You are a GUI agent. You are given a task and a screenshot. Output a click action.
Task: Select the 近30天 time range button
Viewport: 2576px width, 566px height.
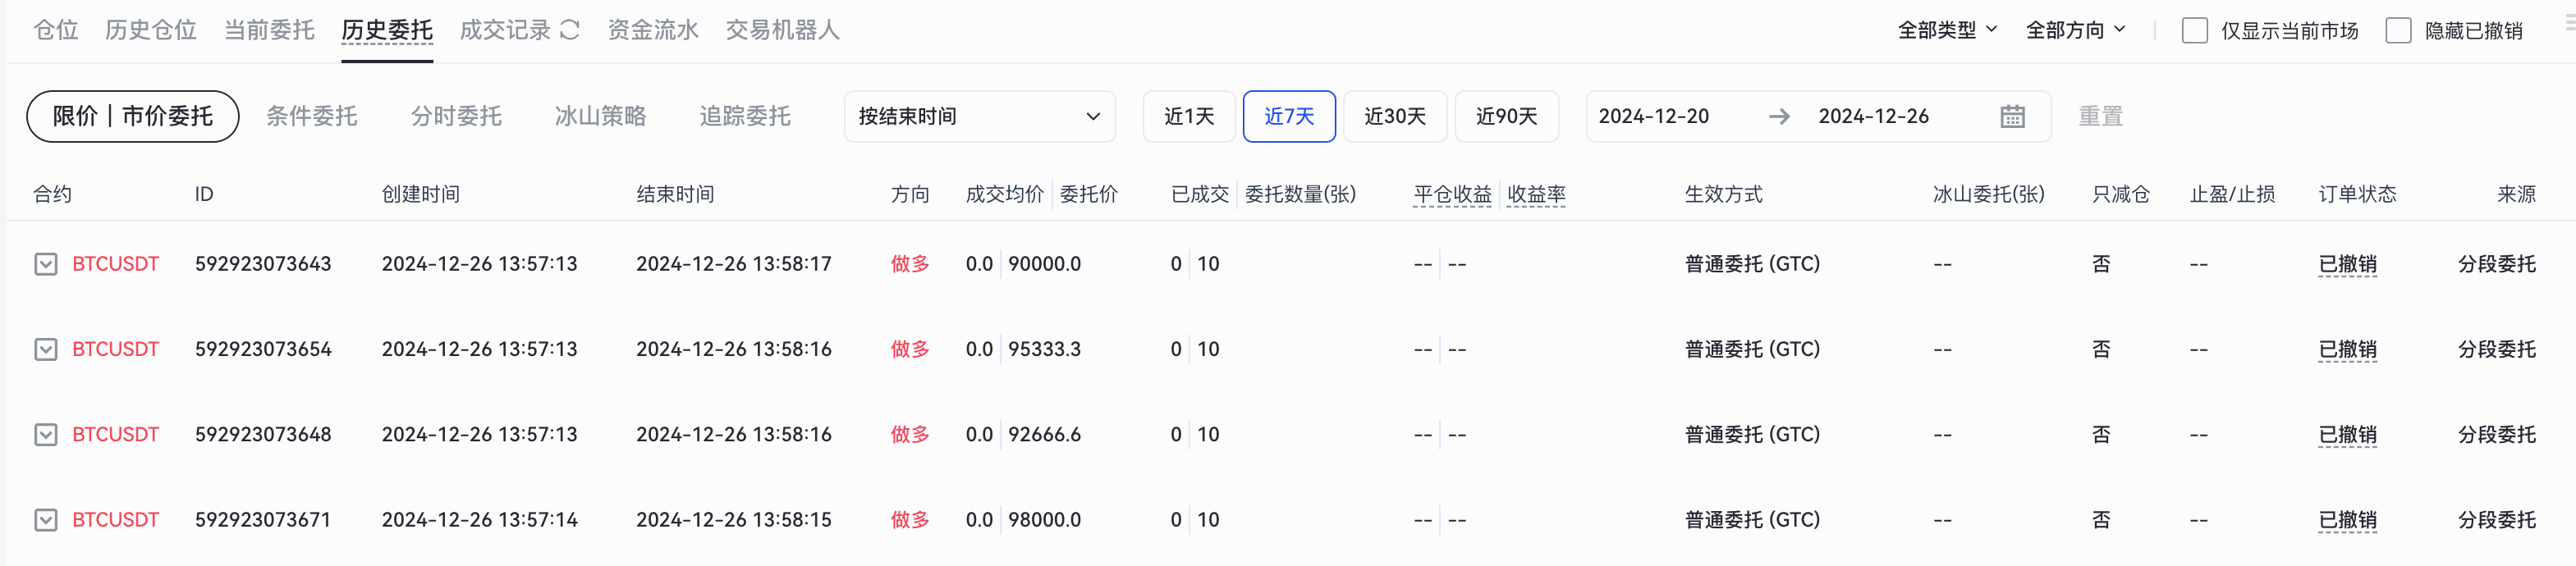coord(1394,117)
